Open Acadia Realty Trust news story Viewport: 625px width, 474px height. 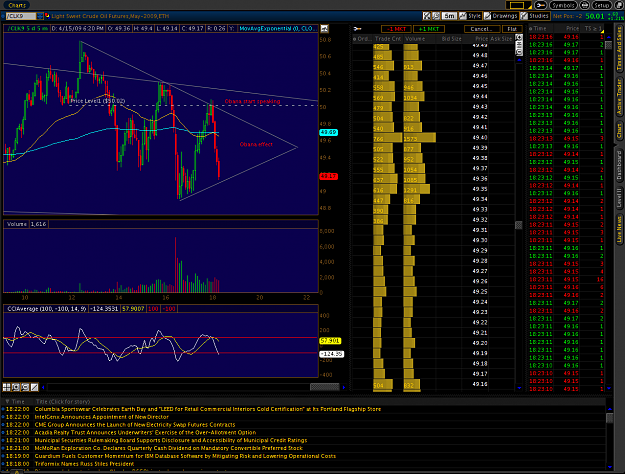[x=145, y=433]
